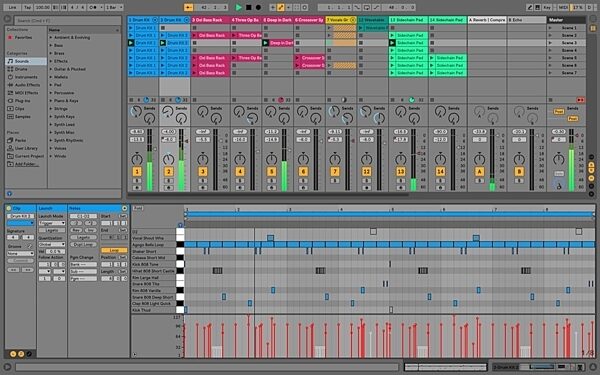Screen dimensions: 600x375
Task: Click the Link button
Action: [x=12, y=7]
